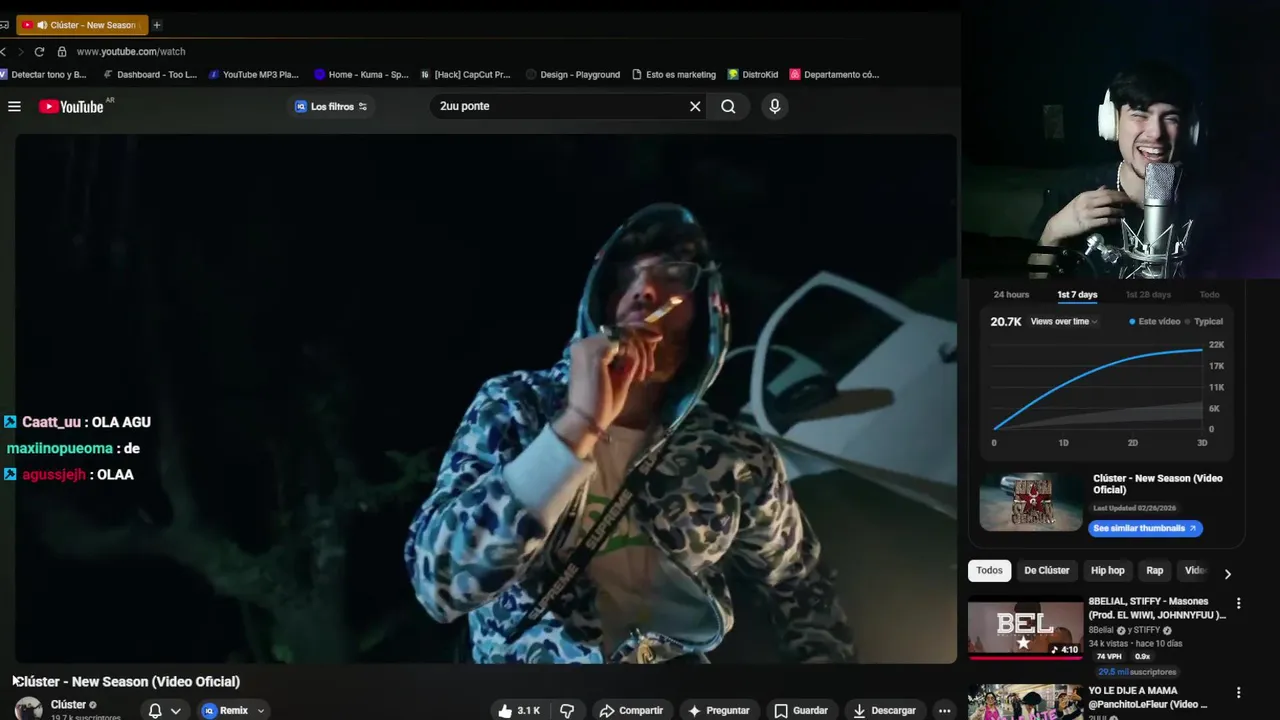Select the De Clúster filter chip

pyautogui.click(x=1046, y=571)
